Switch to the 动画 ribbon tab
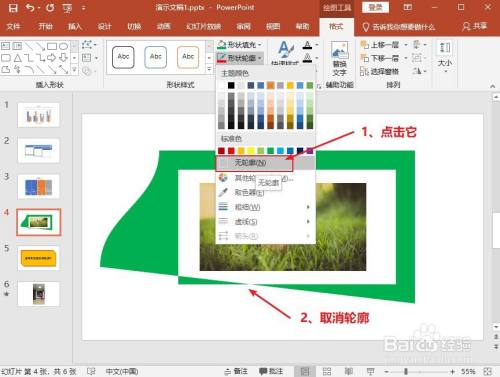Screen dimensions: 500x377 (164, 26)
